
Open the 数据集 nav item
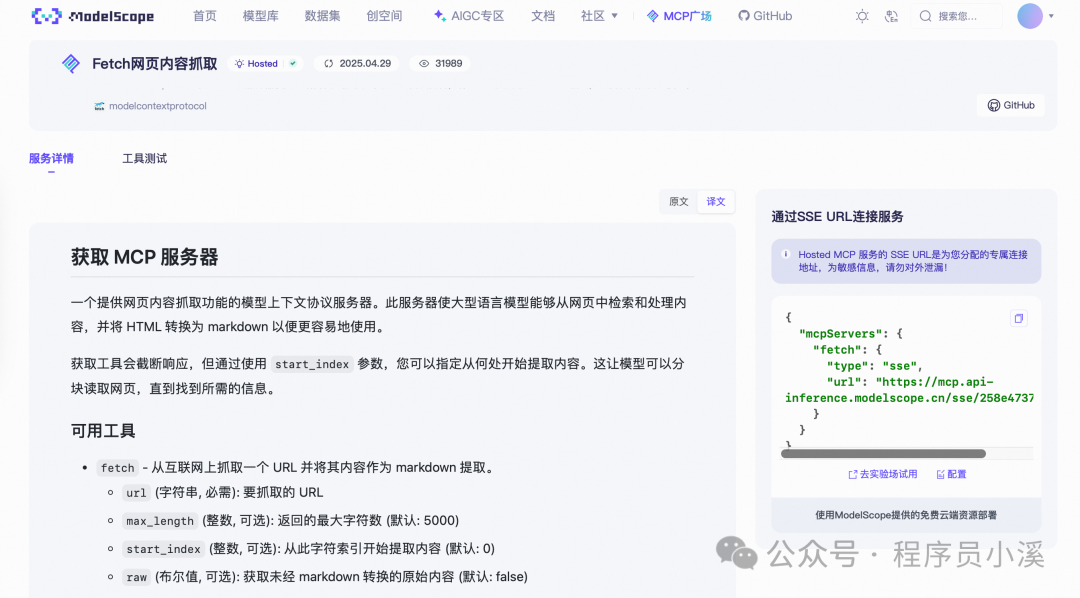point(322,16)
